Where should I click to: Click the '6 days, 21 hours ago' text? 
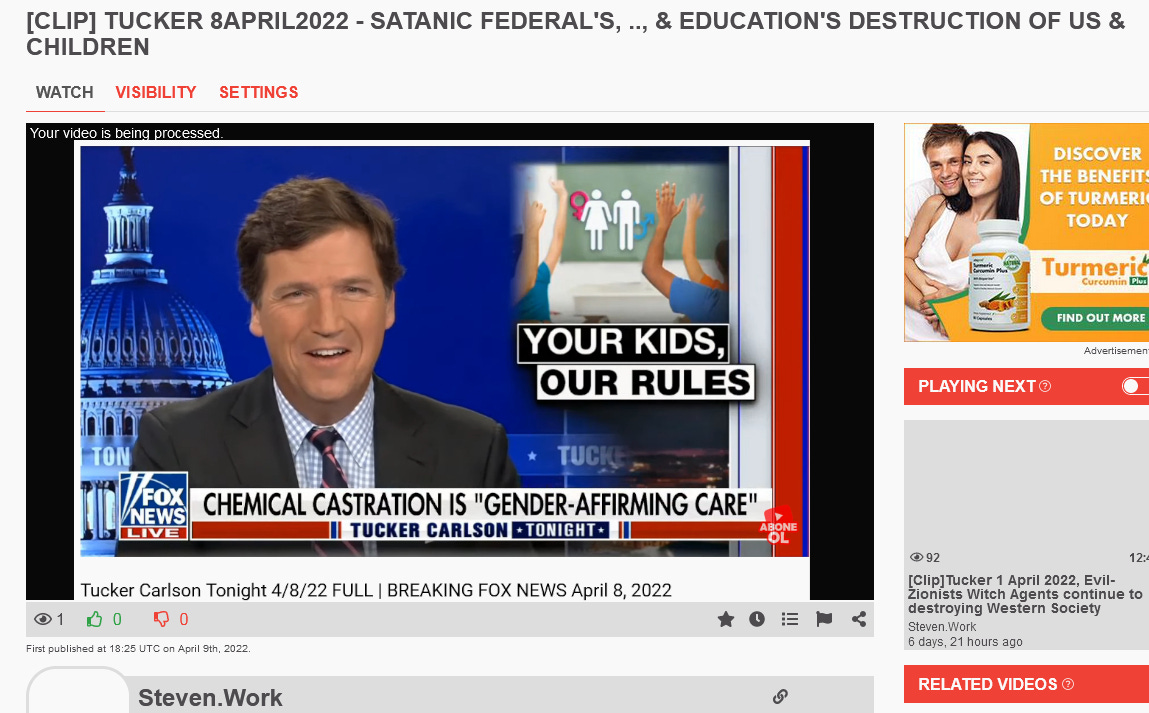[x=965, y=642]
